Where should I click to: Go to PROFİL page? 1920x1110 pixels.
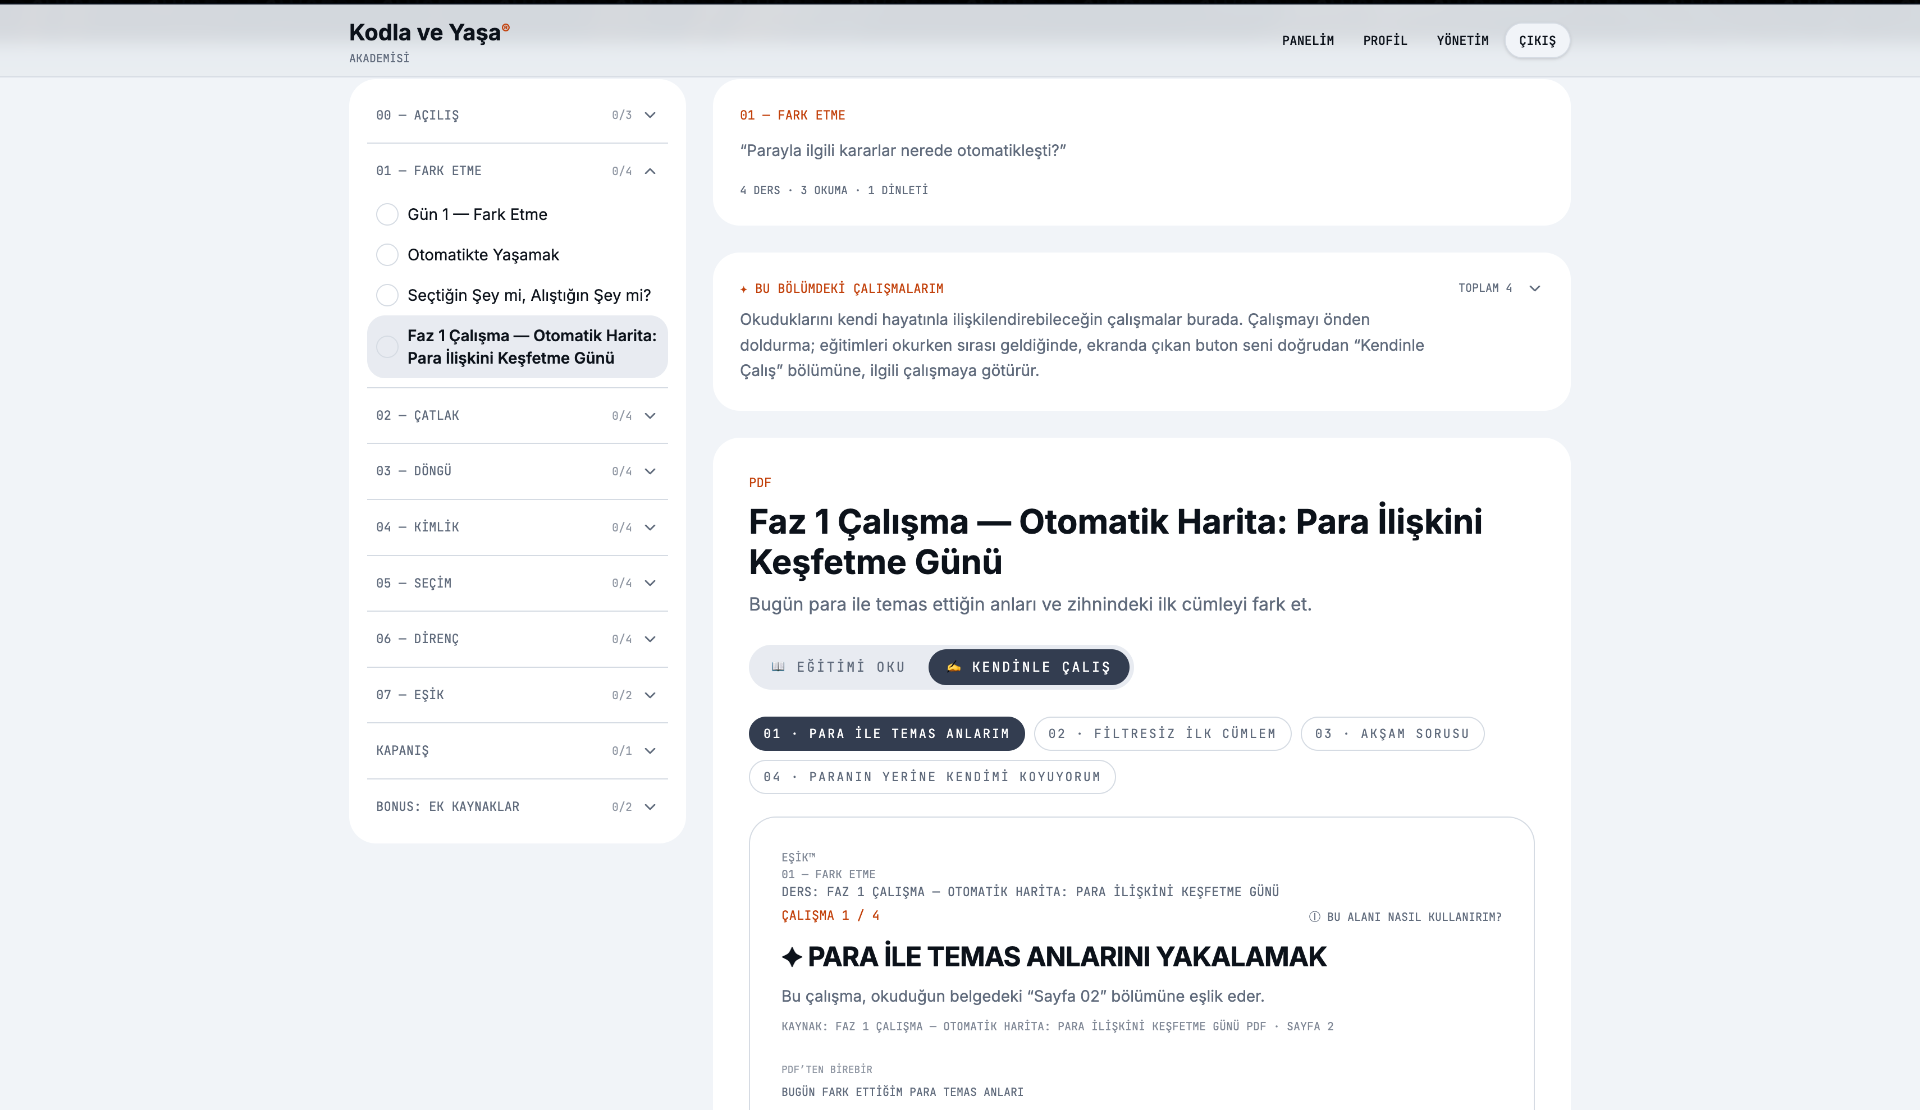[x=1385, y=41]
